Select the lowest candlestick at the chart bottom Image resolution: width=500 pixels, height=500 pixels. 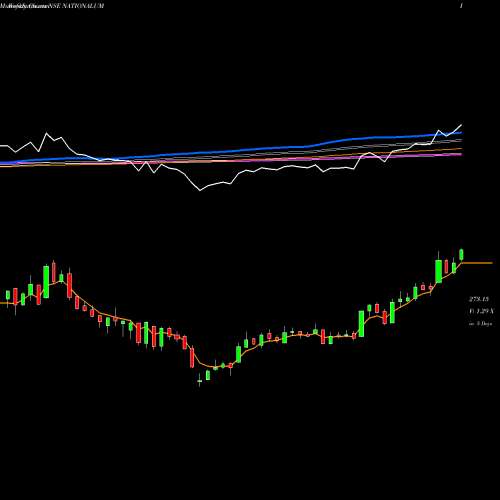[x=200, y=381]
